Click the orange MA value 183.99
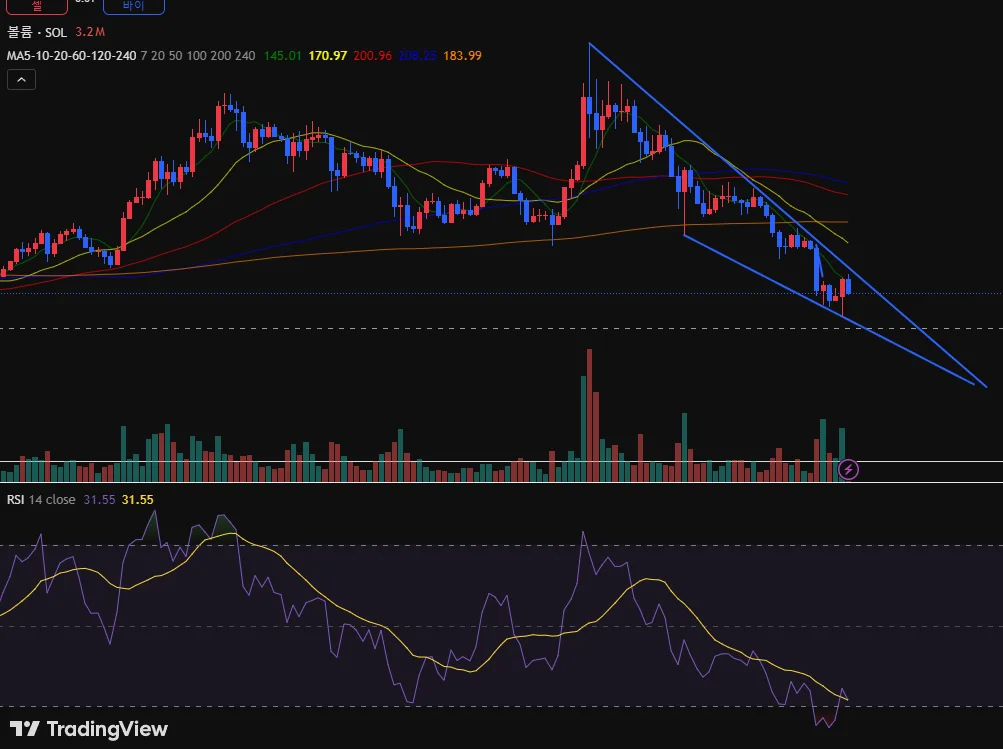 point(462,56)
